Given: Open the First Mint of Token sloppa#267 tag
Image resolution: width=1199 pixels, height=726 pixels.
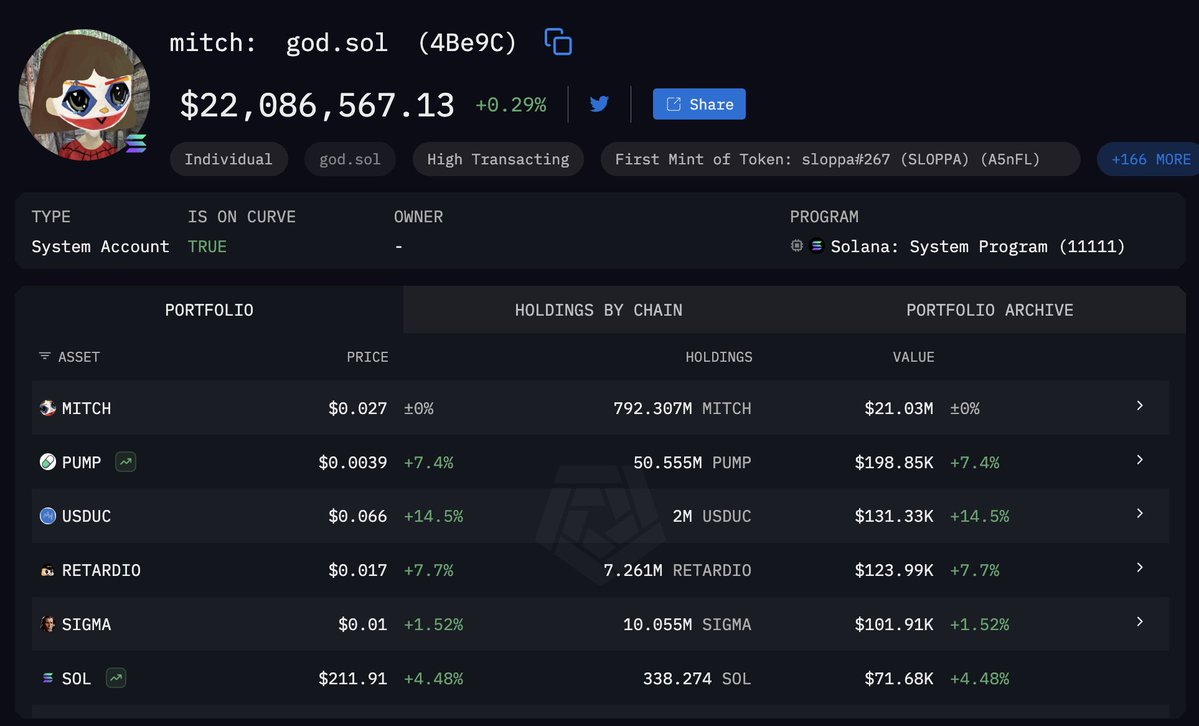Looking at the screenshot, I should coord(840,159).
